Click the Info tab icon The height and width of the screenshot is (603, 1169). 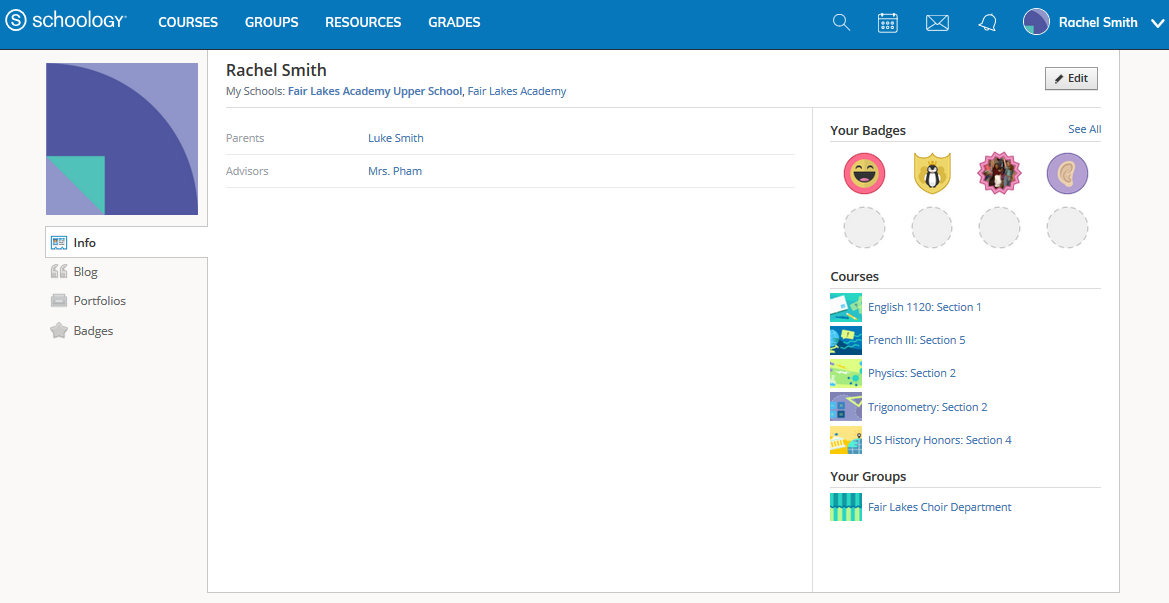(59, 242)
